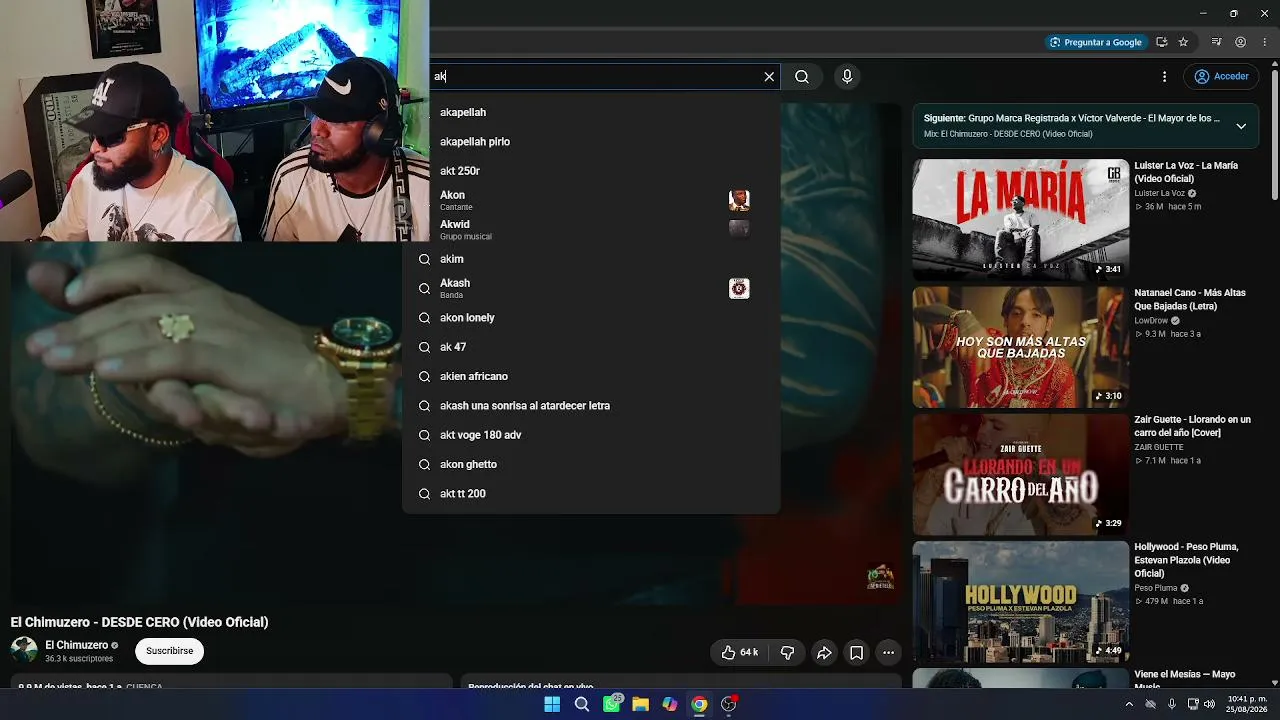Viewport: 1280px width, 720px height.
Task: Open 'Llorando en un Carro del Año' thumbnail
Action: tap(1020, 474)
